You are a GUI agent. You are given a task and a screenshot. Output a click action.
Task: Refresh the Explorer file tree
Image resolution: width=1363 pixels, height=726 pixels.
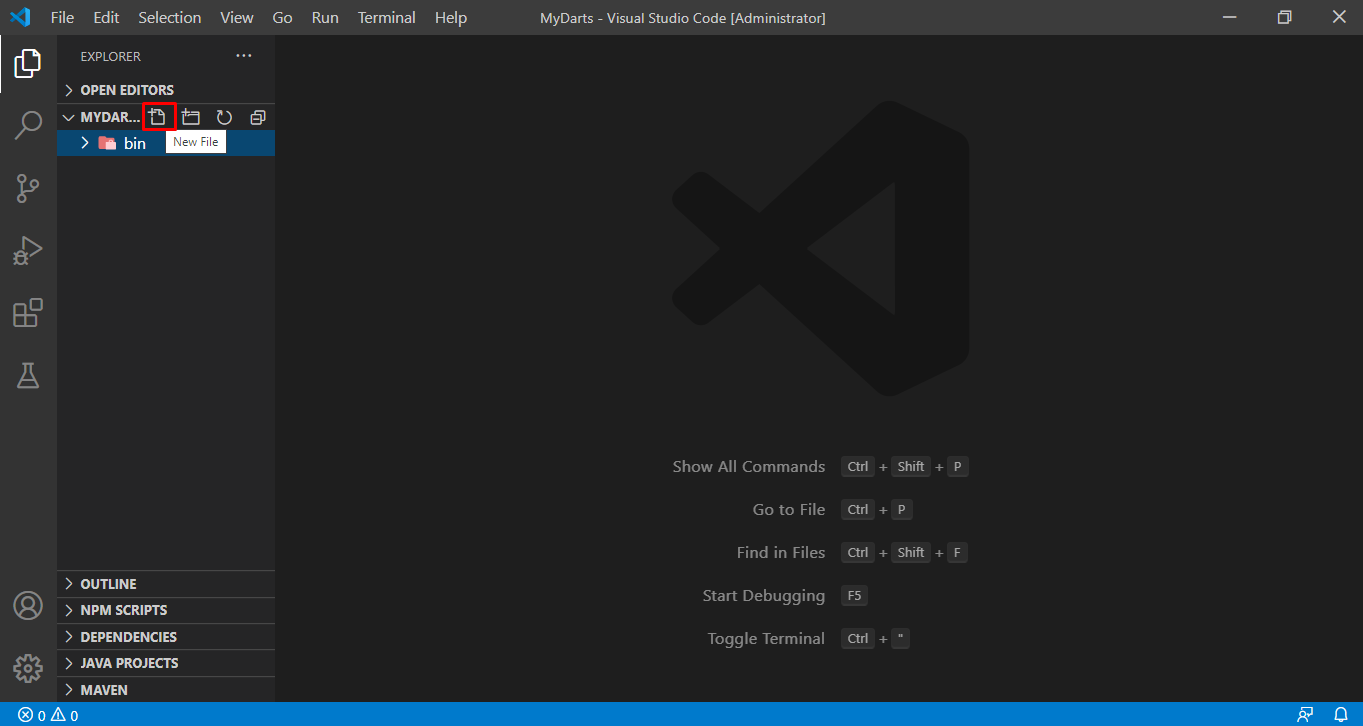click(224, 117)
